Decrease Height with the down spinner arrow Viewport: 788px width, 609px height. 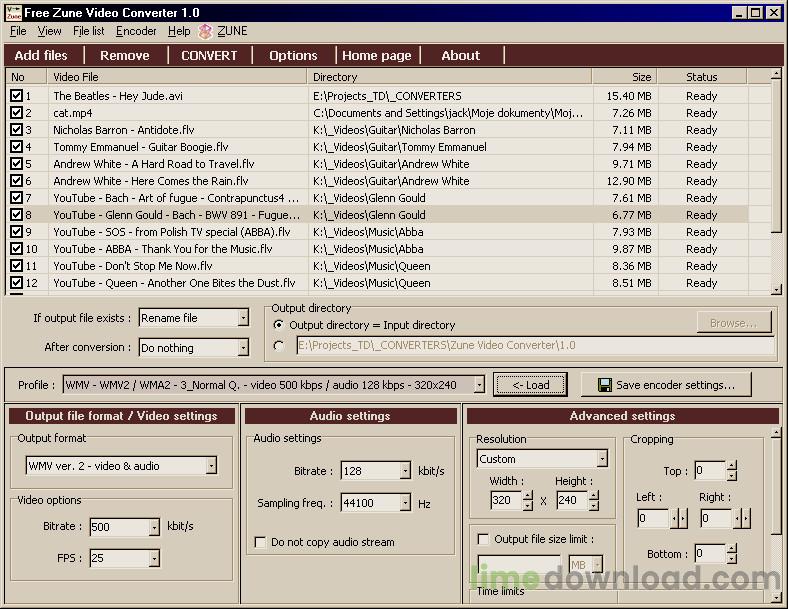pyautogui.click(x=594, y=505)
